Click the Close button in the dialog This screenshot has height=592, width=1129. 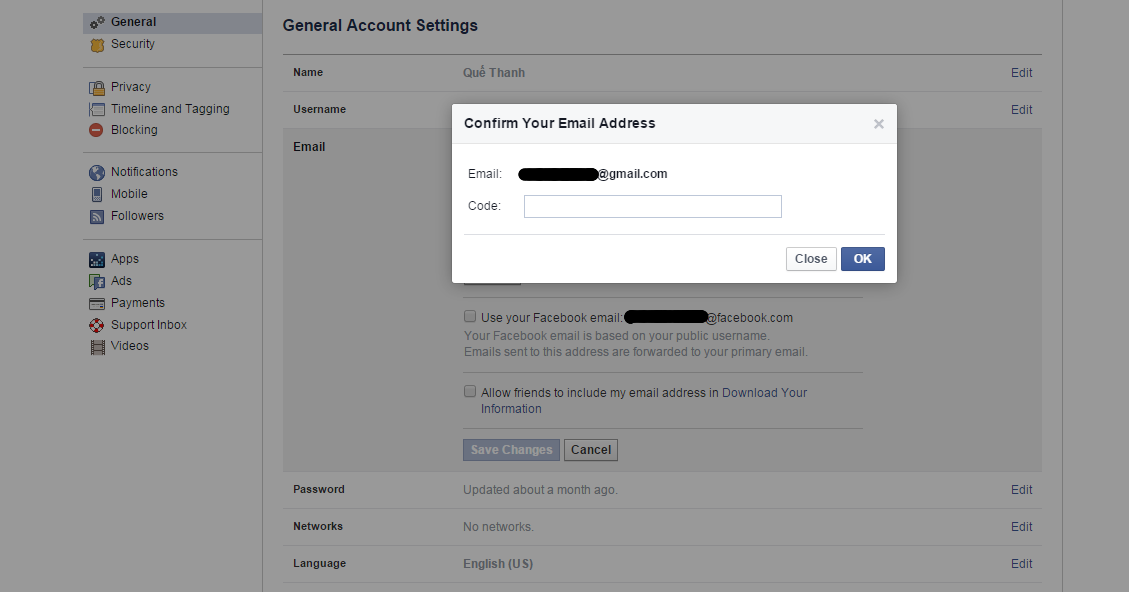811,259
